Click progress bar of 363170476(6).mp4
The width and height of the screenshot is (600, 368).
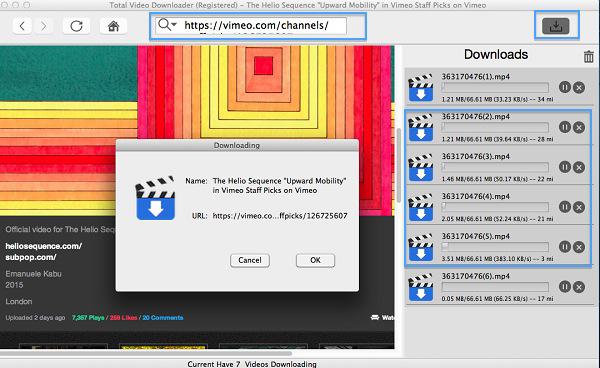click(x=495, y=287)
